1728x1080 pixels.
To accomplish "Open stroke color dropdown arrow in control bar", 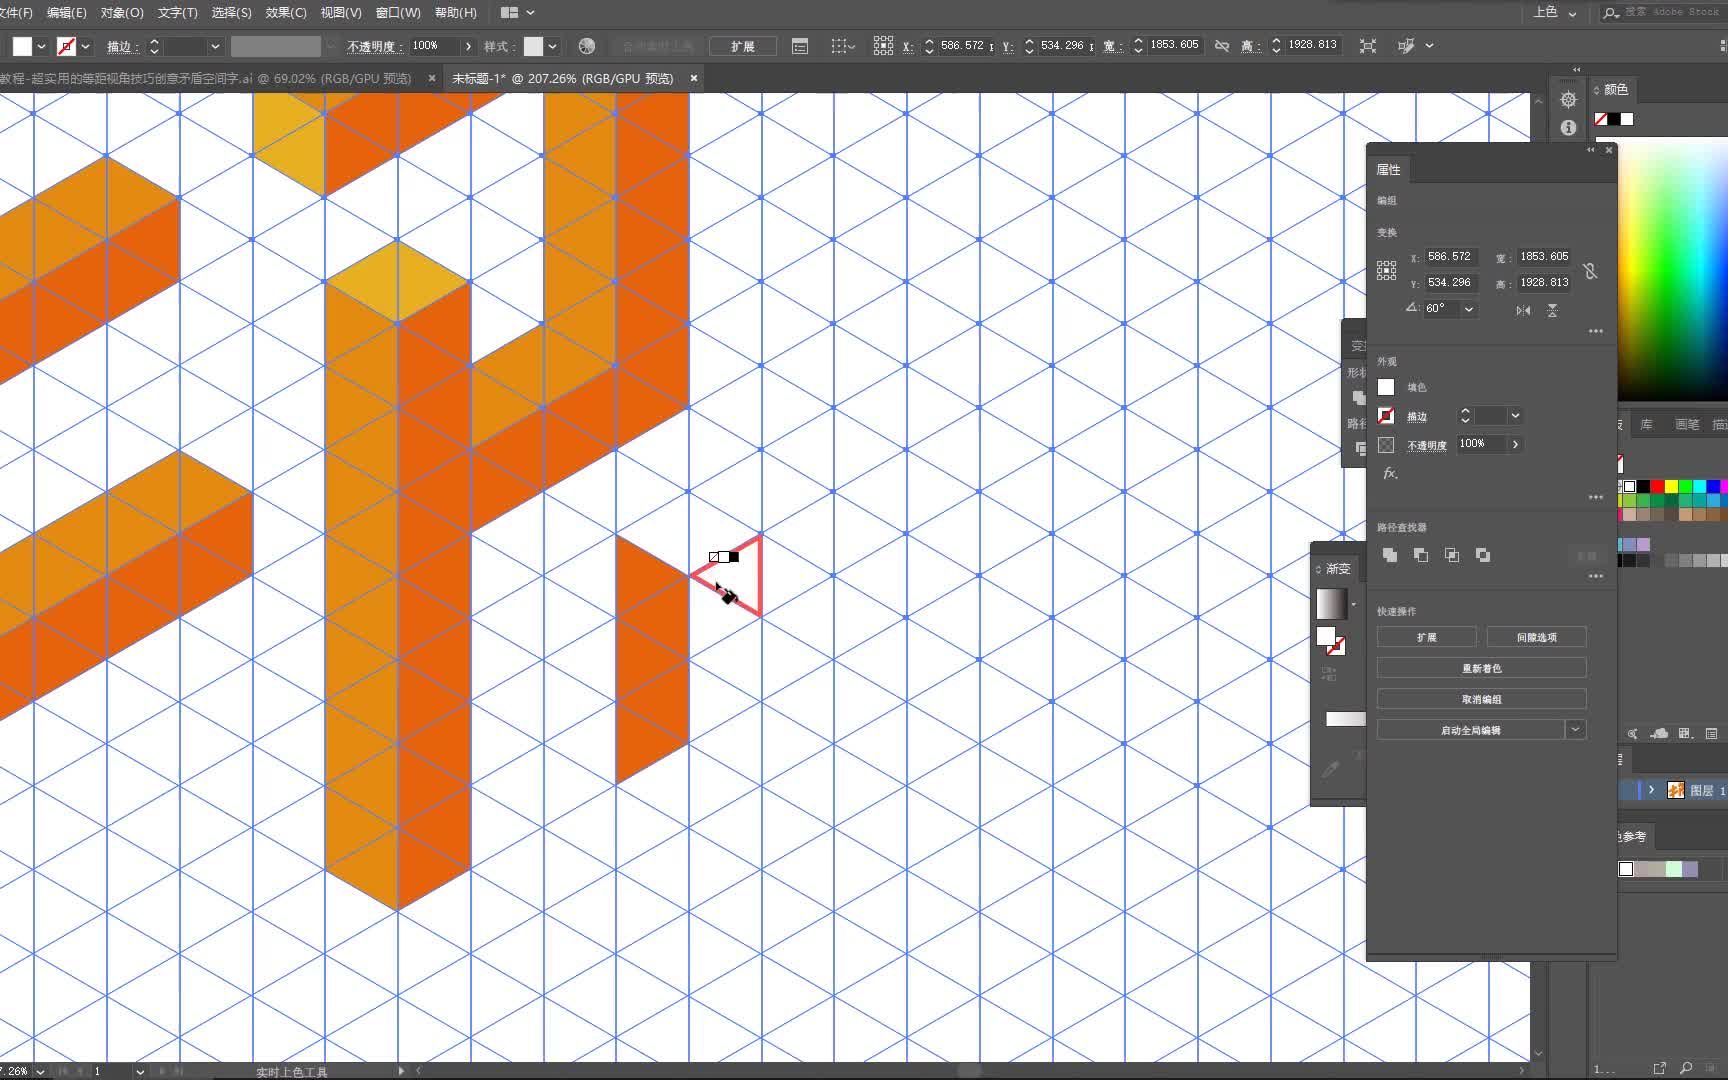I will point(86,46).
